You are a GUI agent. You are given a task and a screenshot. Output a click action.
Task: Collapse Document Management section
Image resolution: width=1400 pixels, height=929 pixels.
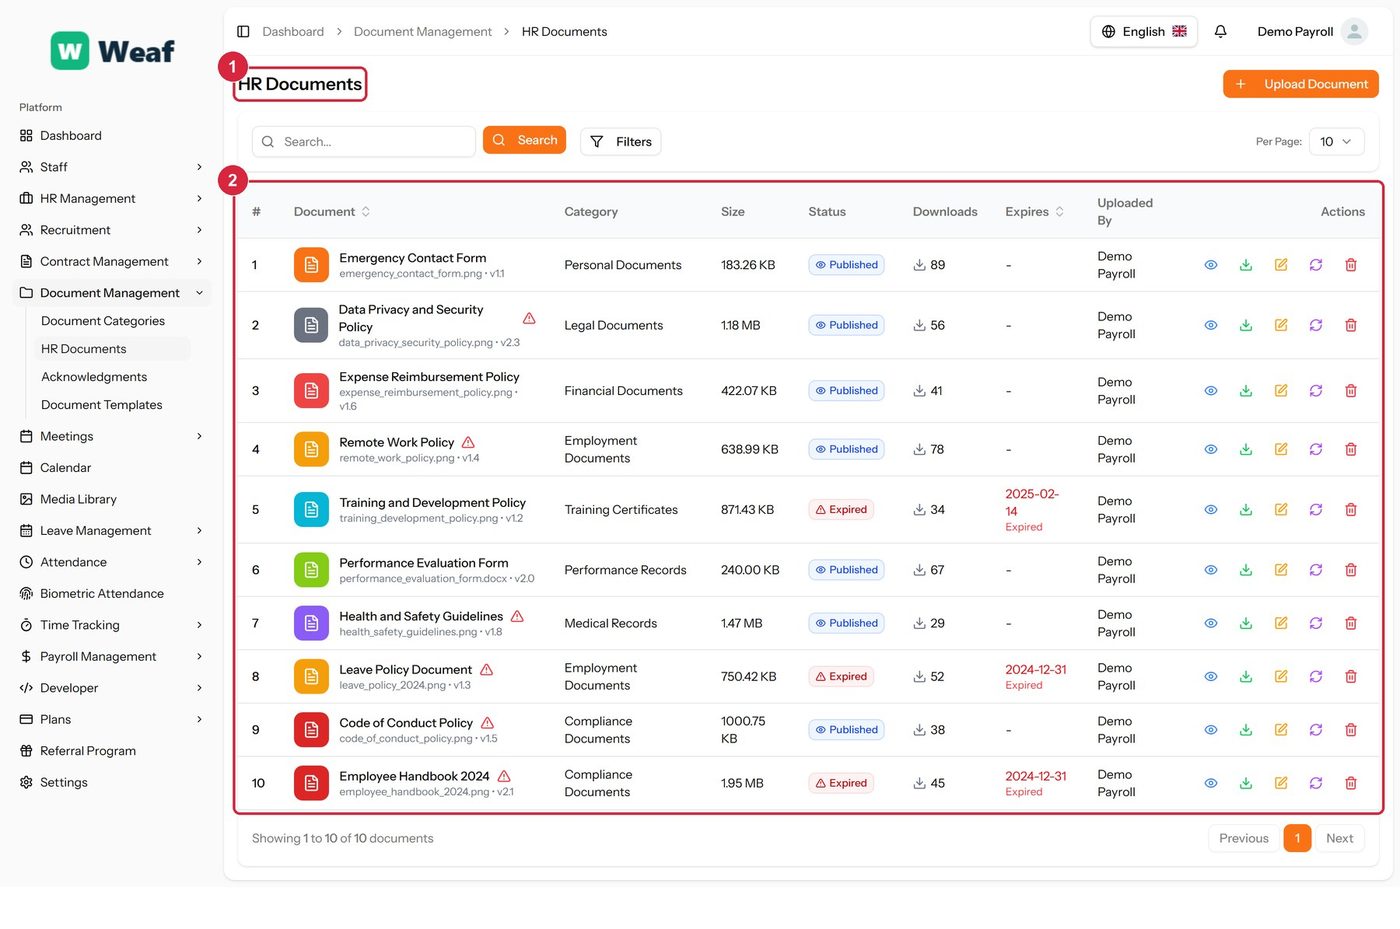[110, 293]
